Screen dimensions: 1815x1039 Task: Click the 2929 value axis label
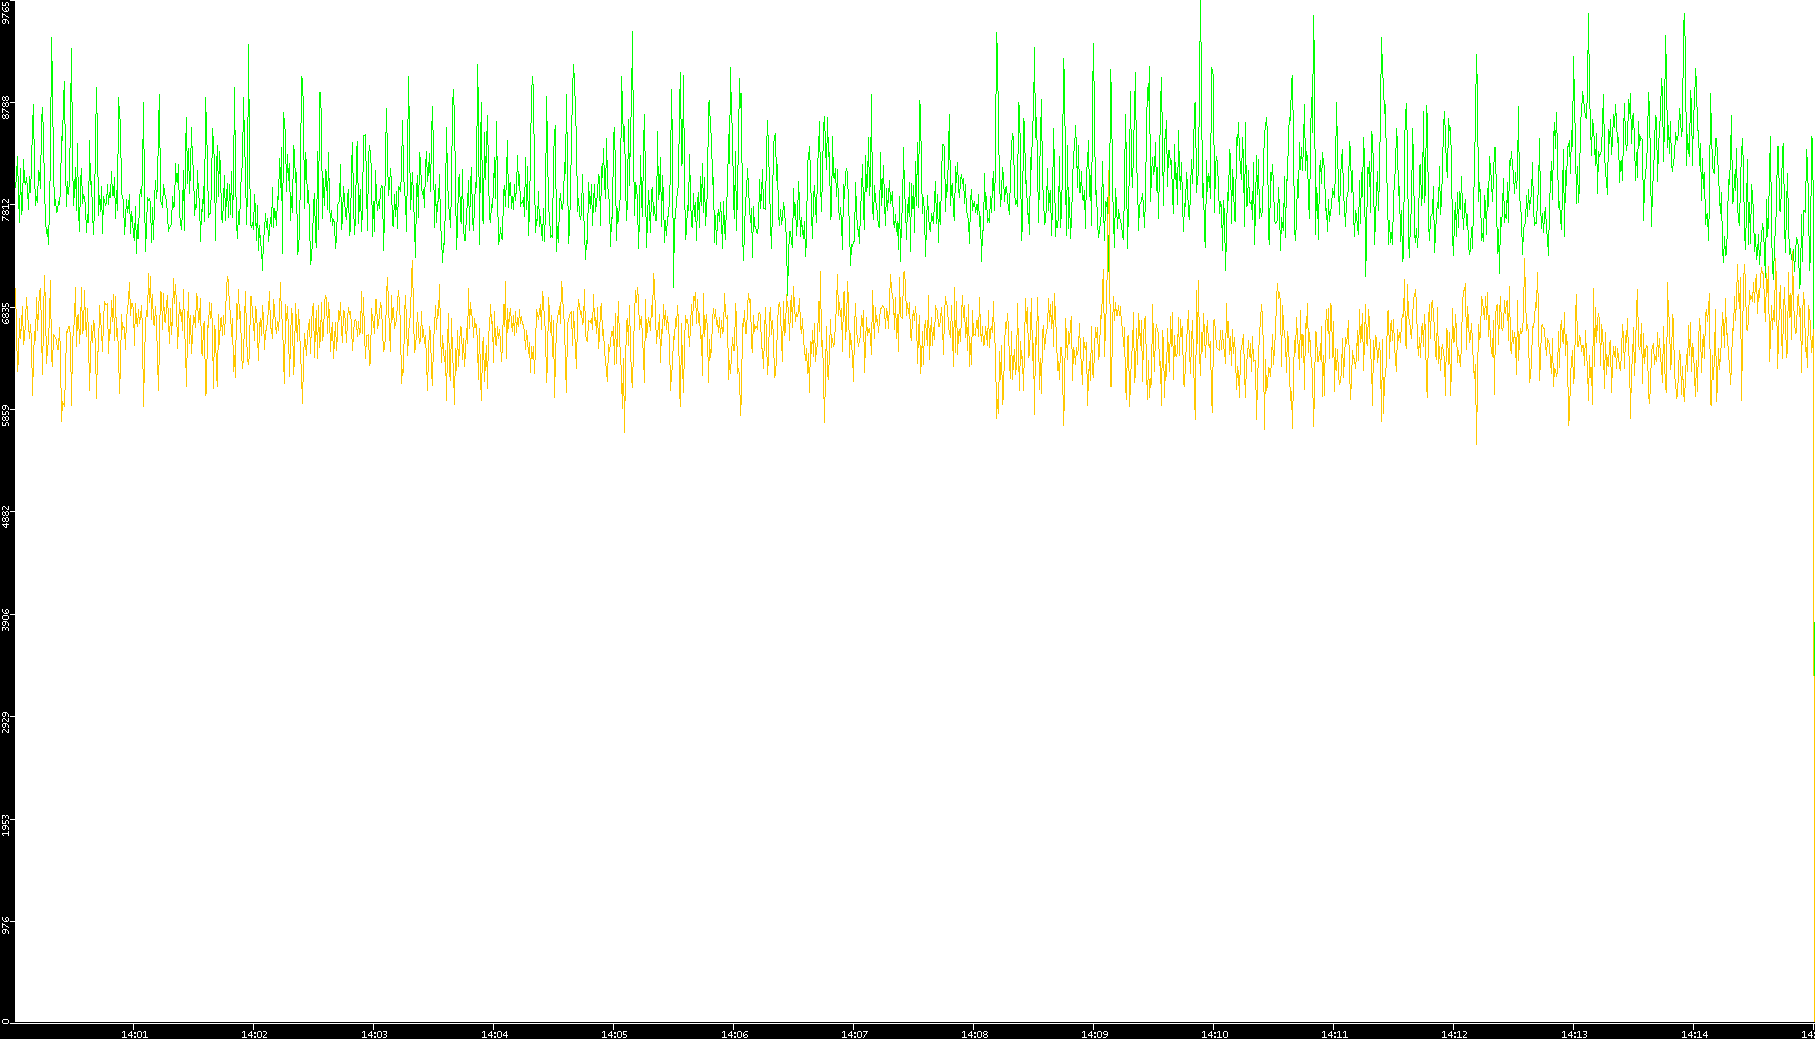pos(6,722)
